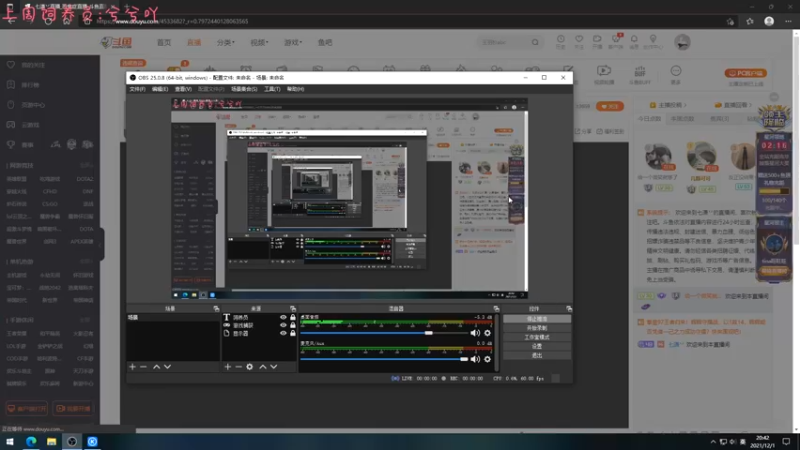The height and width of the screenshot is (450, 800).
Task: Go to Douyu 首页 home link
Action: [164, 42]
